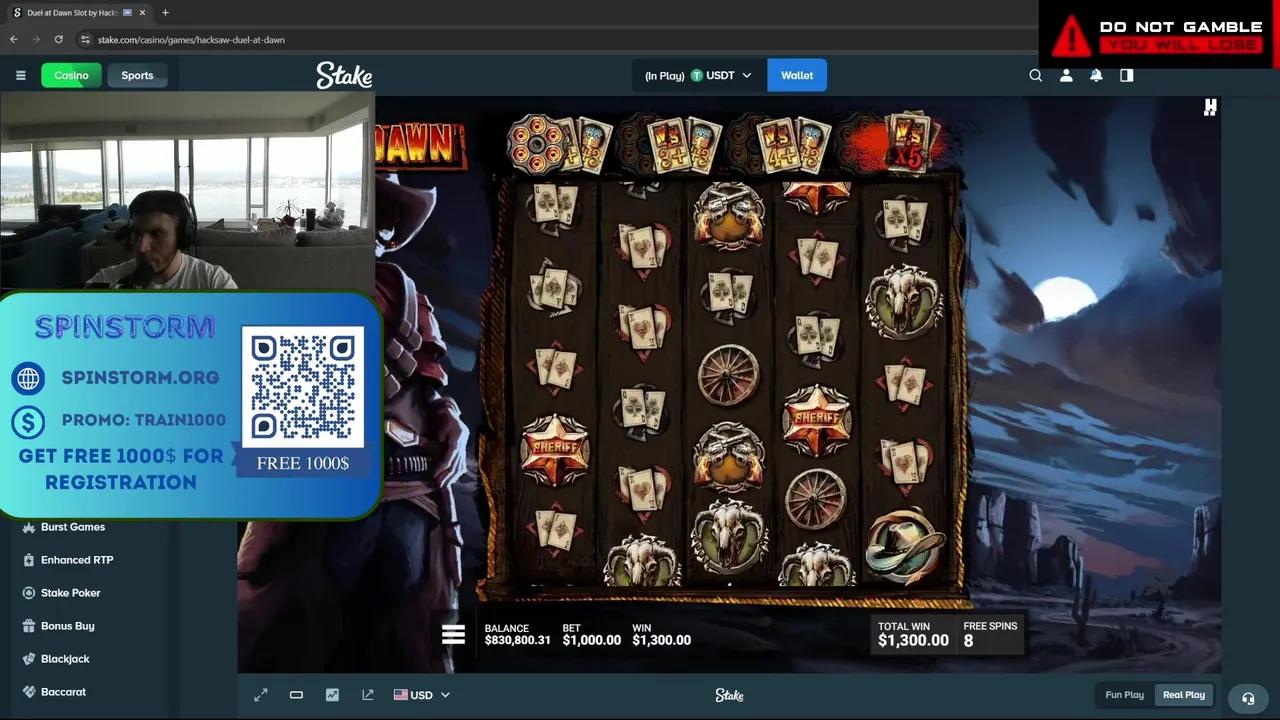Toggle the side panel icon
Screen dimensions: 1280x720
1127,75
